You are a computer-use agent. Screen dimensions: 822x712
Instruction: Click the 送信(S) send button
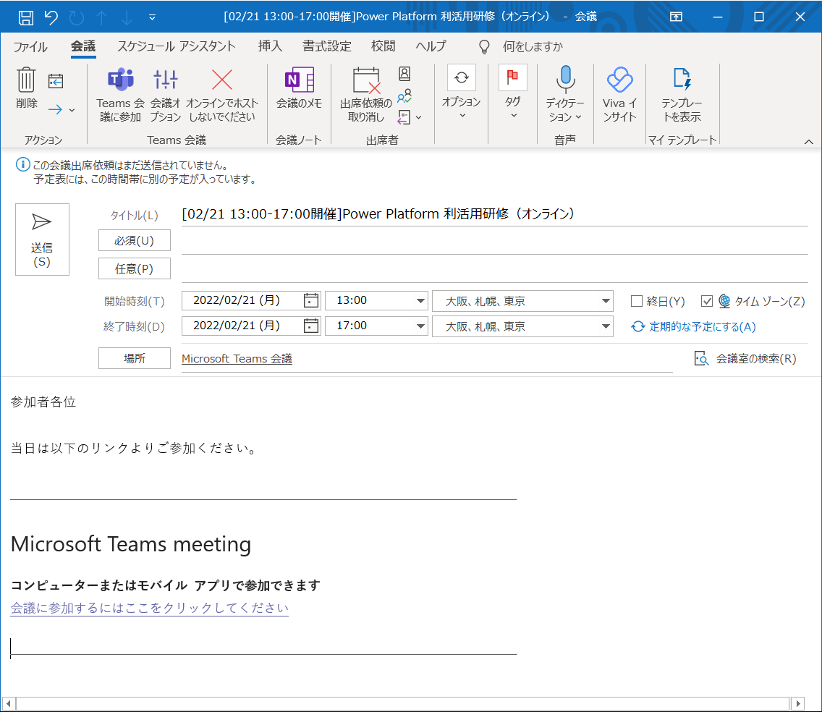[42, 239]
